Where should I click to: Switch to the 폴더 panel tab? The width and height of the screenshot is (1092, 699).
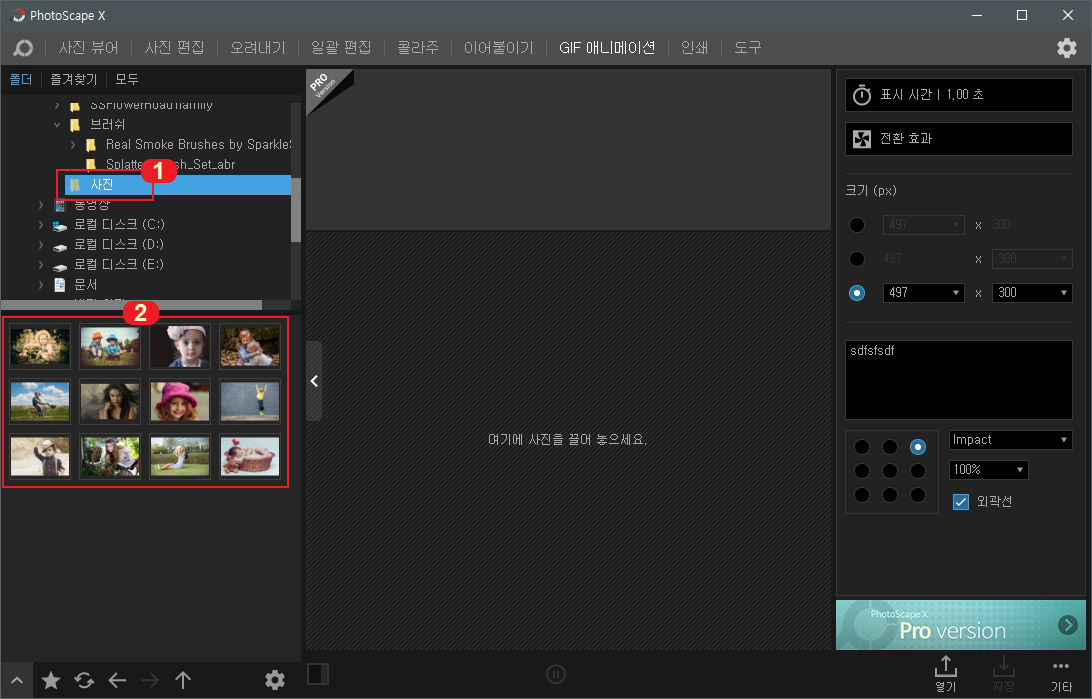[x=21, y=79]
